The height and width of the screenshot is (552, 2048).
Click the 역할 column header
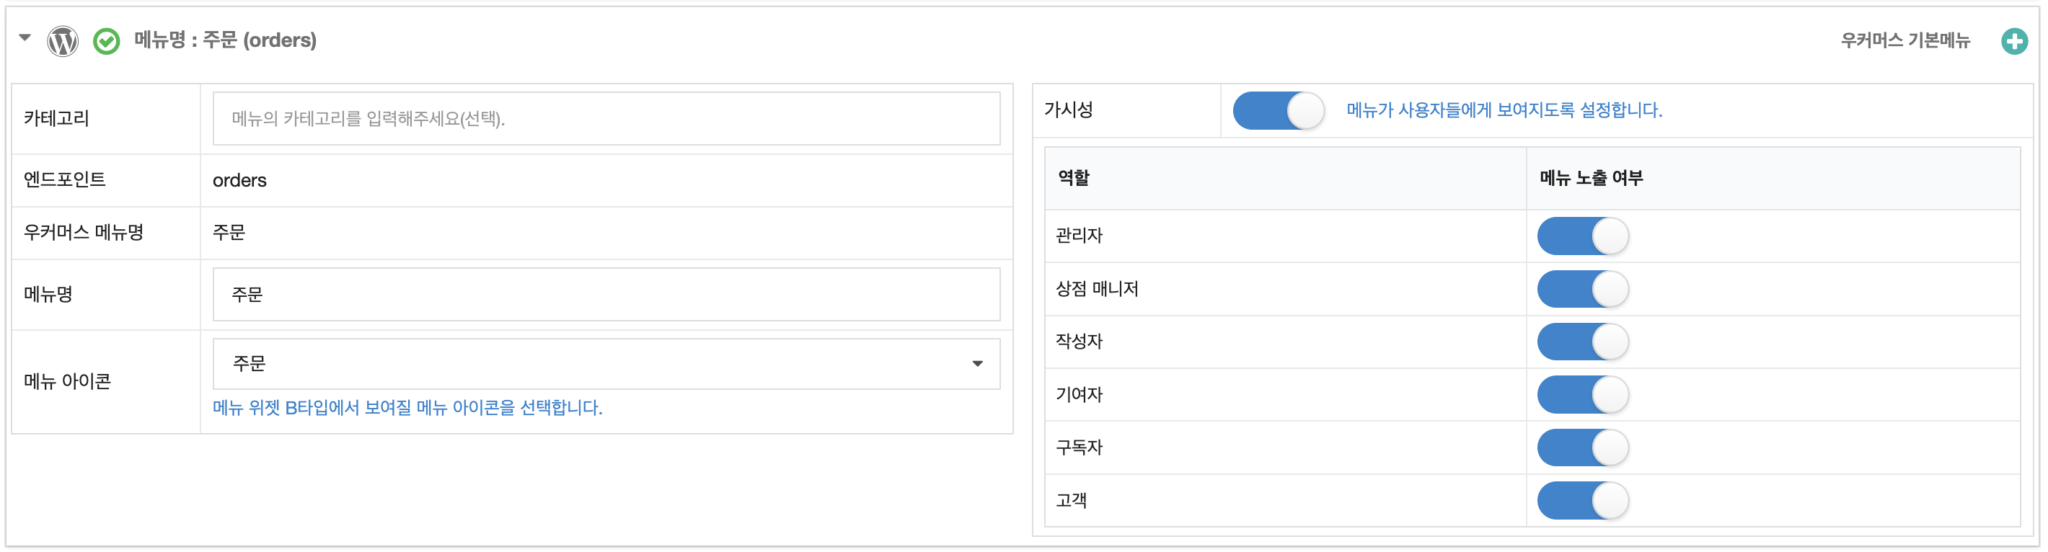tap(1074, 178)
